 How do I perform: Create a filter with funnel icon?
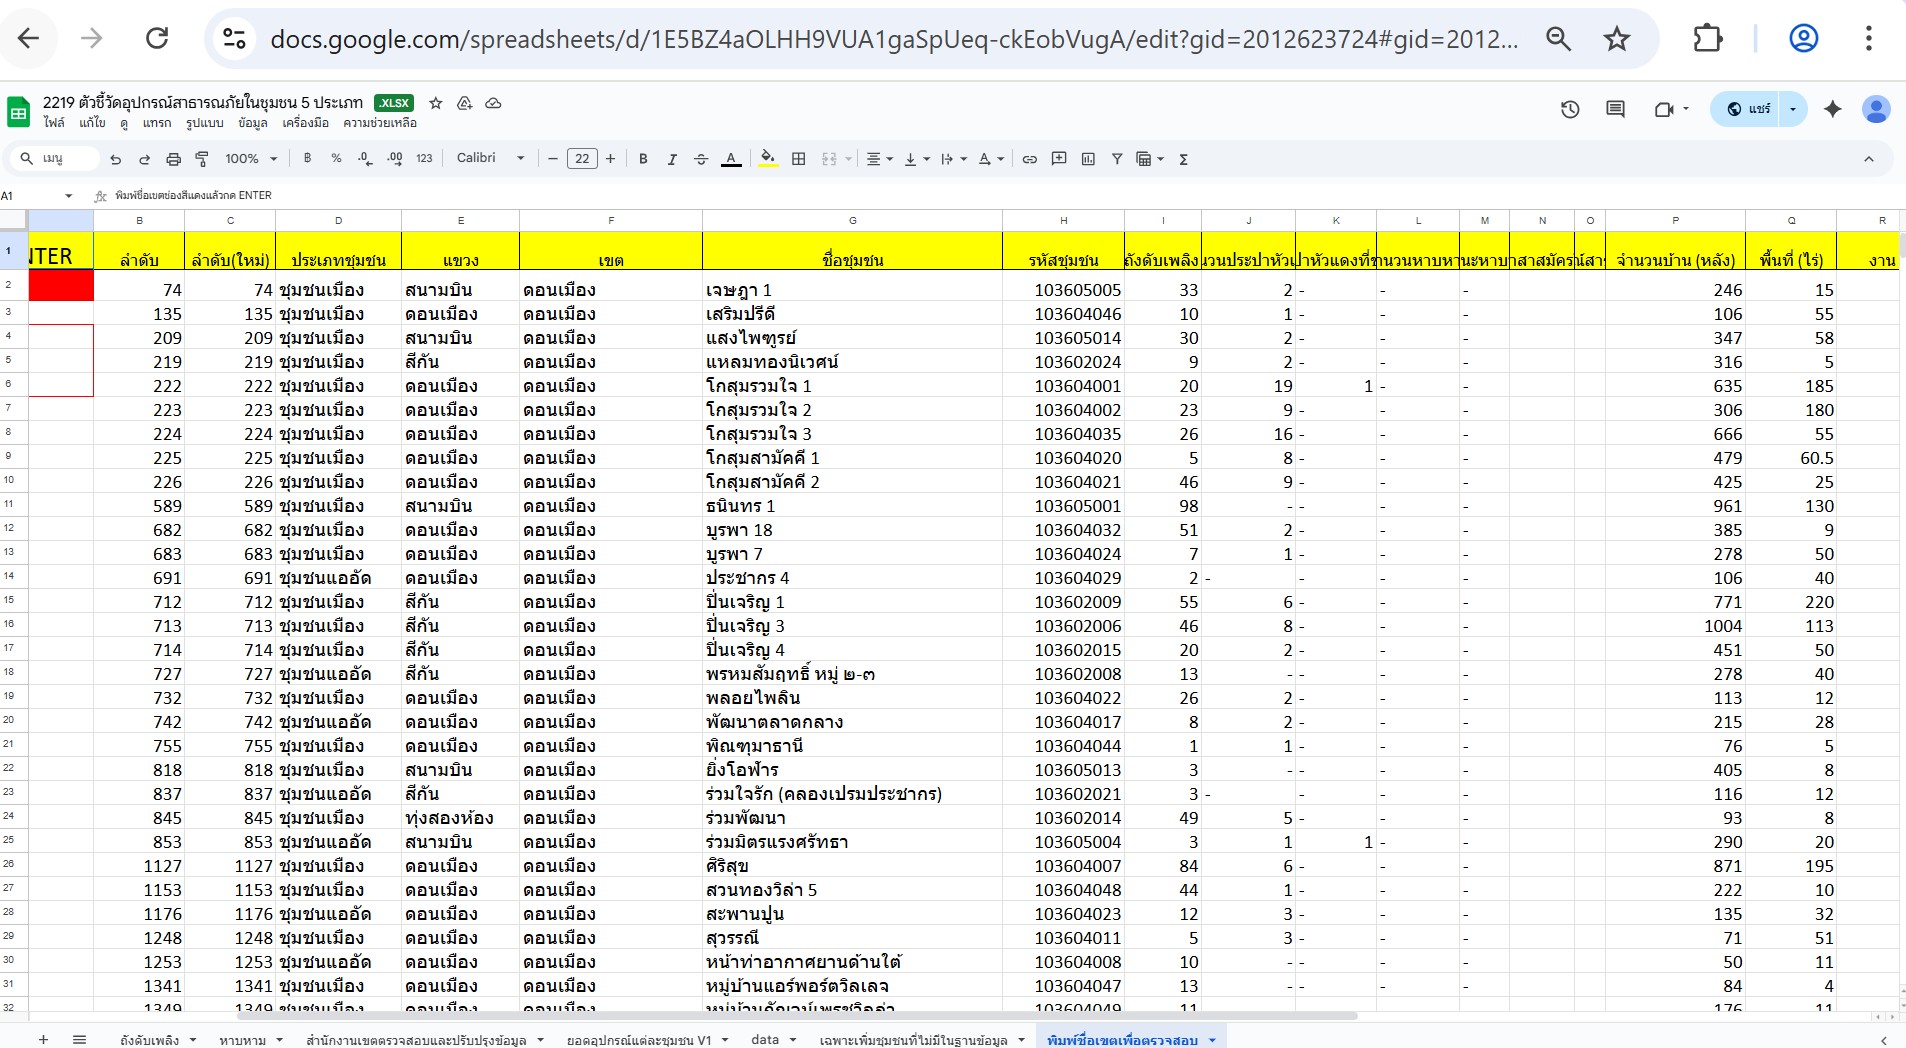pyautogui.click(x=1117, y=159)
